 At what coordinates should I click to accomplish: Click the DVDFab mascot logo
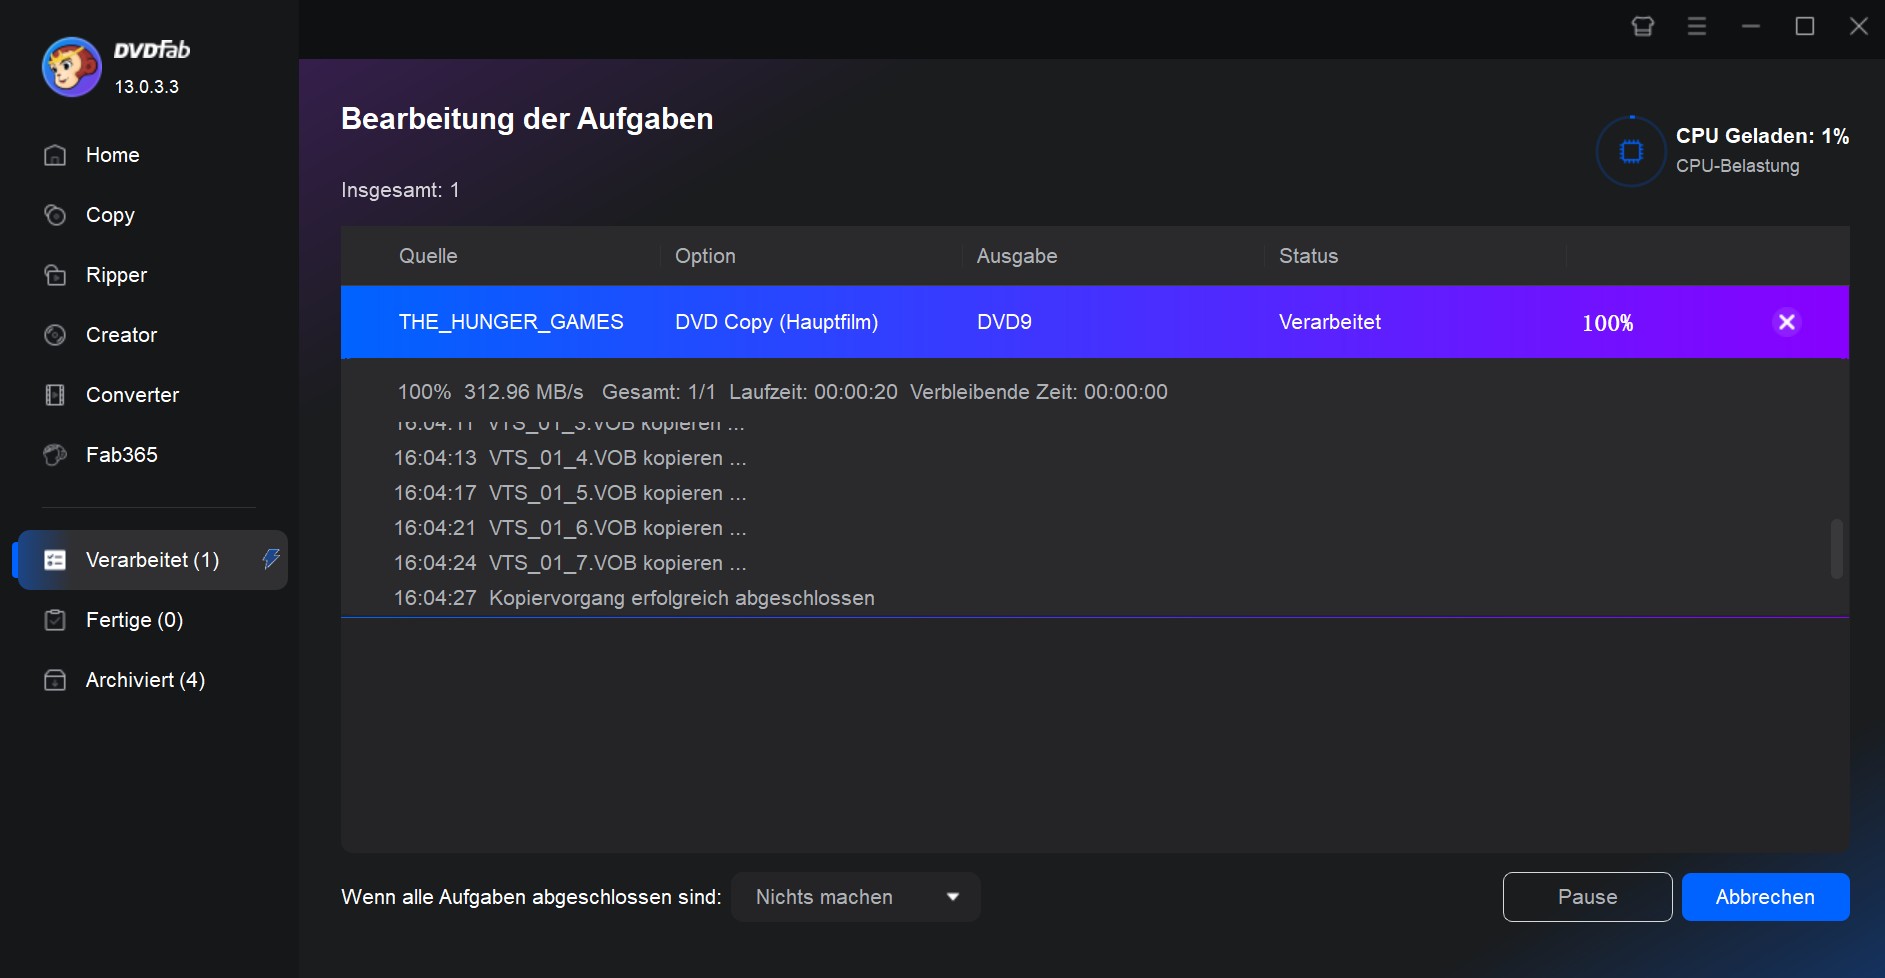[71, 67]
